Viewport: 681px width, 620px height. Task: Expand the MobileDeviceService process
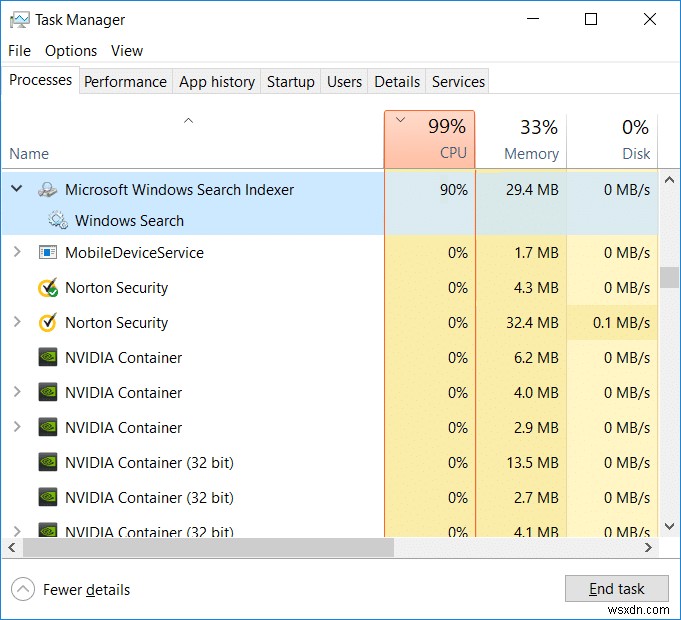point(17,252)
